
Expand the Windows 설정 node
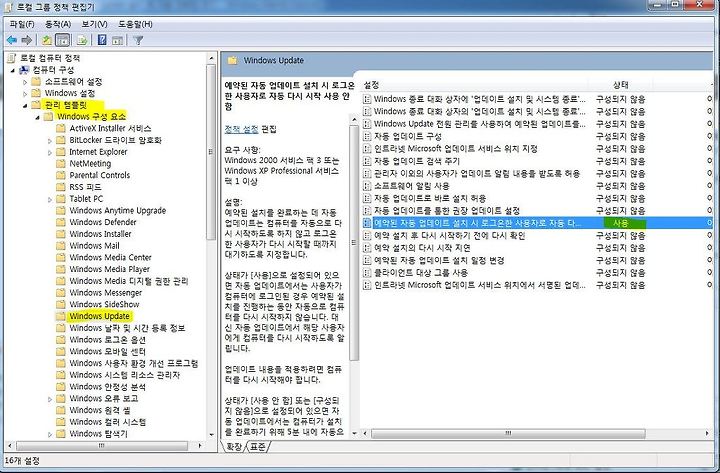(25, 94)
